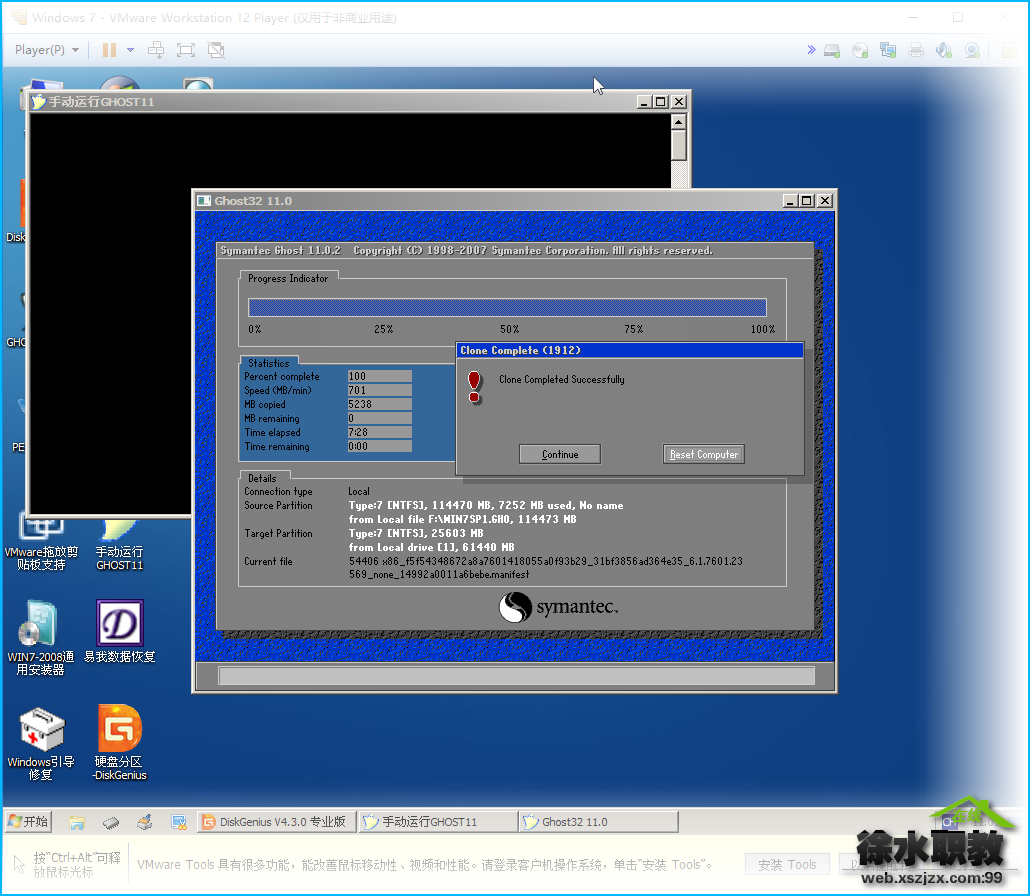Click the Connection type value Local

click(x=359, y=491)
